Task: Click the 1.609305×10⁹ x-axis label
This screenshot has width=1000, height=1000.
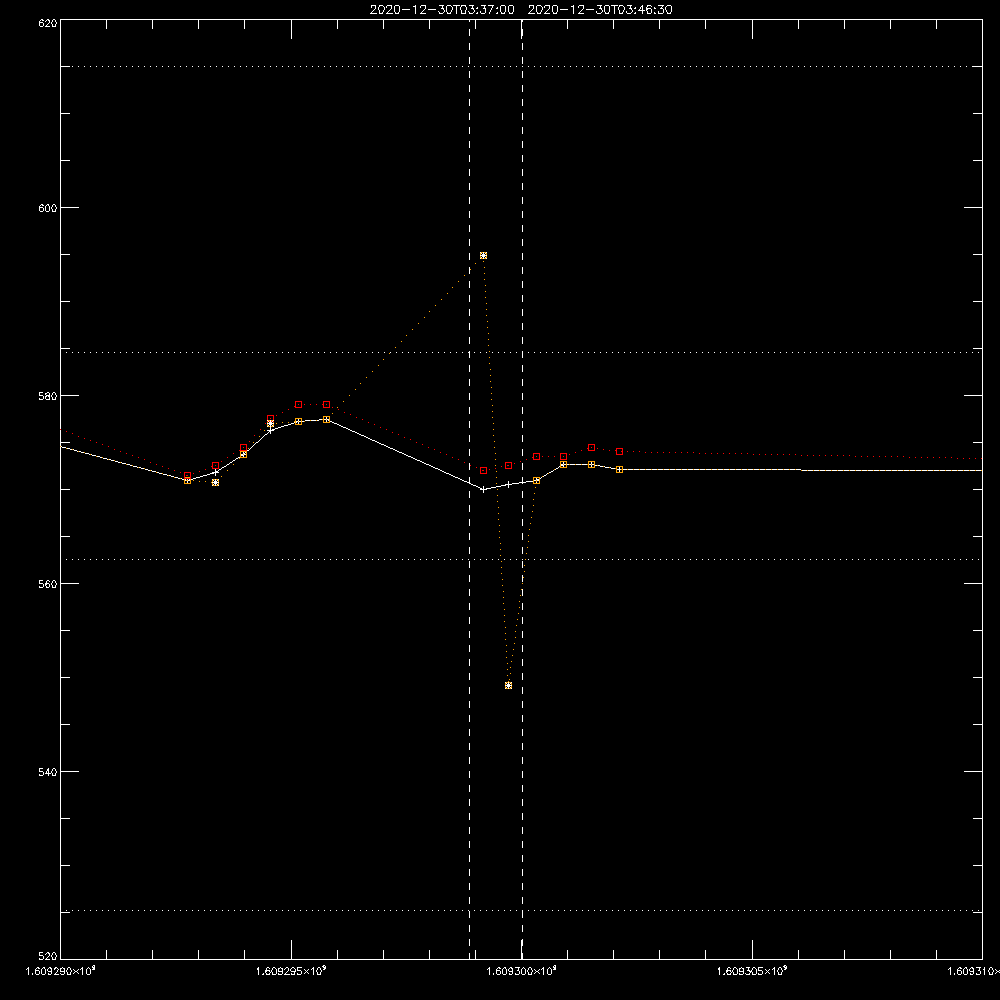Action: pyautogui.click(x=752, y=971)
